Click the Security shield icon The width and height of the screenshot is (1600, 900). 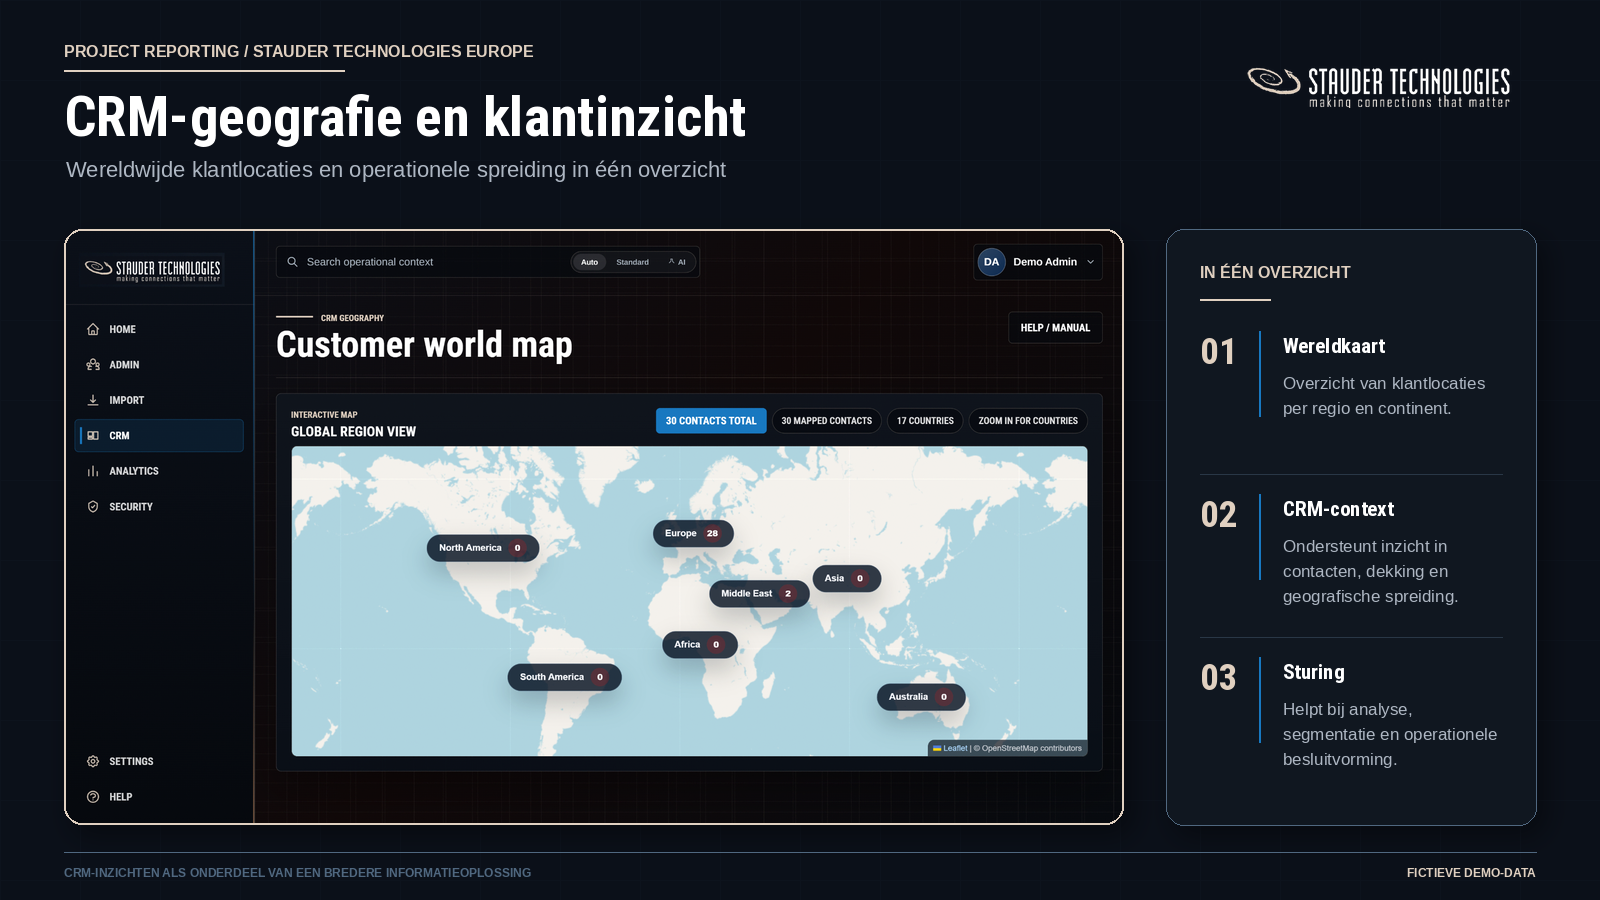pos(93,507)
